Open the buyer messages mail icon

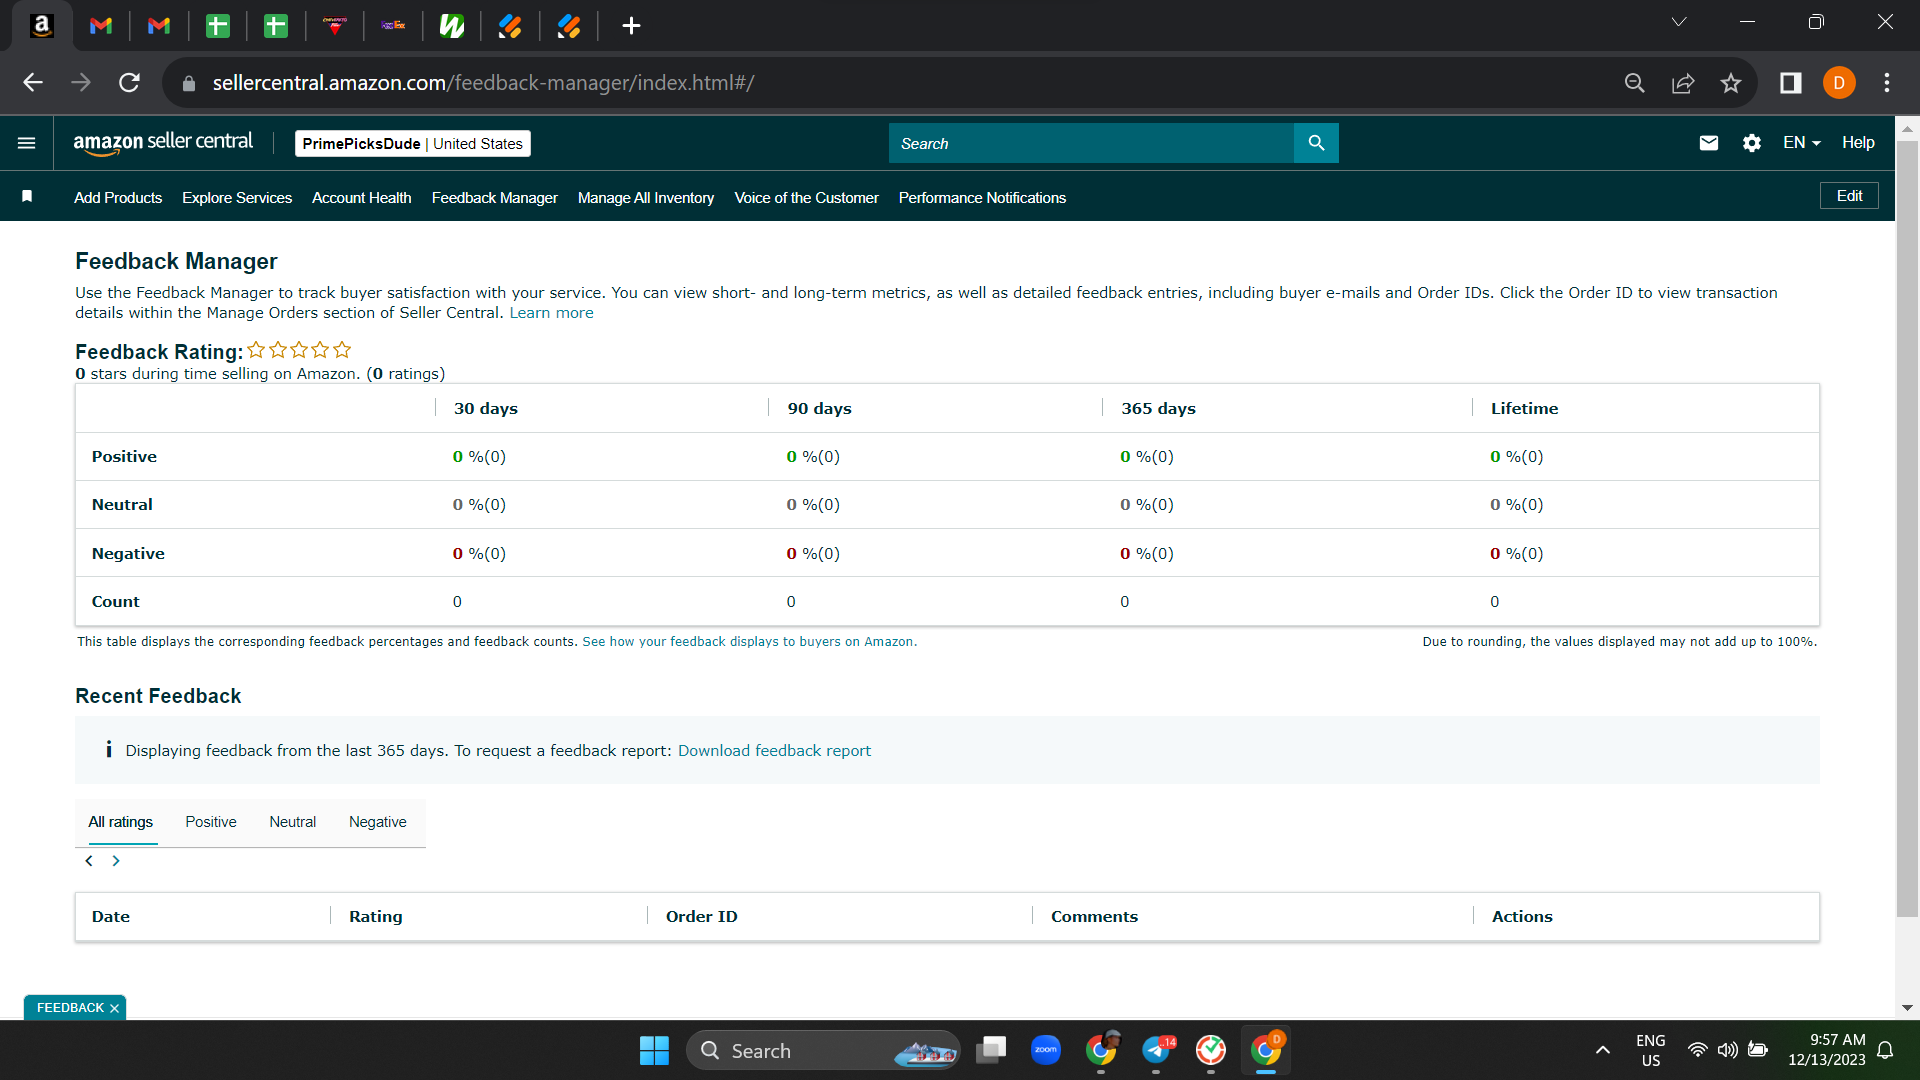[x=1709, y=143]
